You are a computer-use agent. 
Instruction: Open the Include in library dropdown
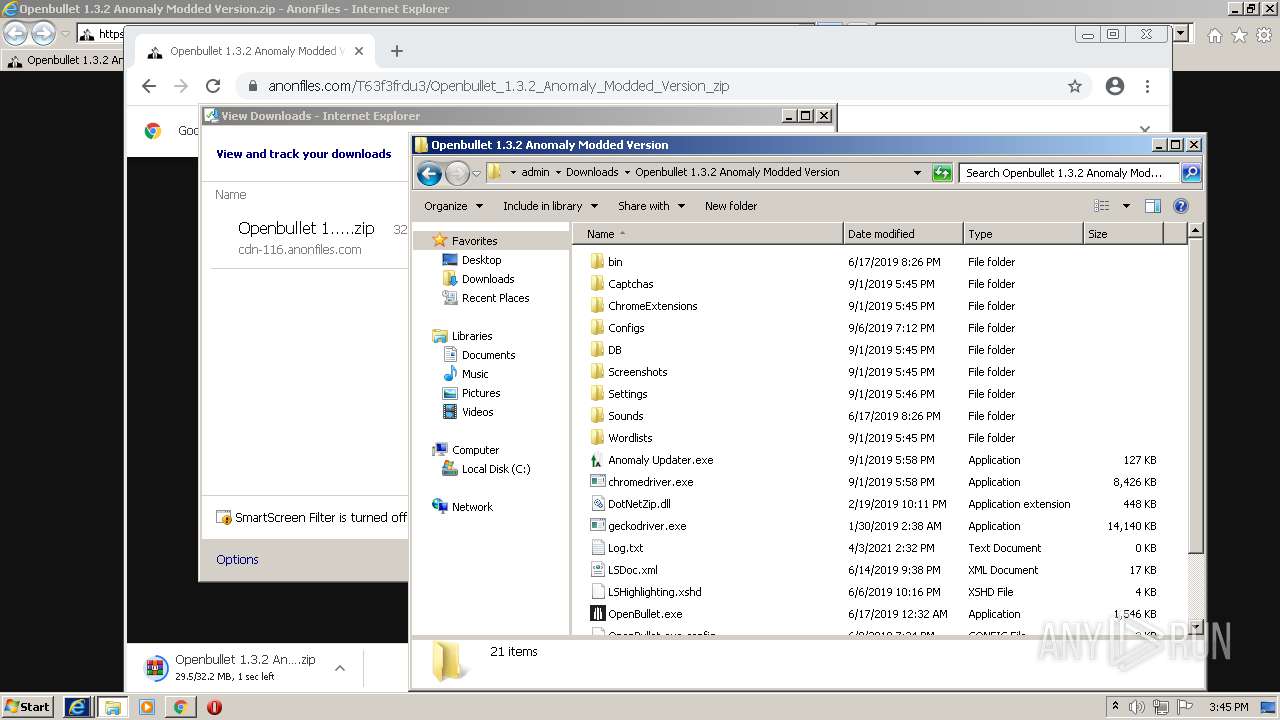coord(550,206)
